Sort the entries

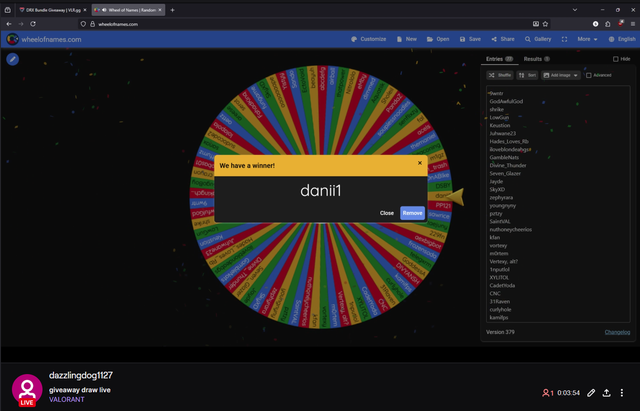pos(527,75)
